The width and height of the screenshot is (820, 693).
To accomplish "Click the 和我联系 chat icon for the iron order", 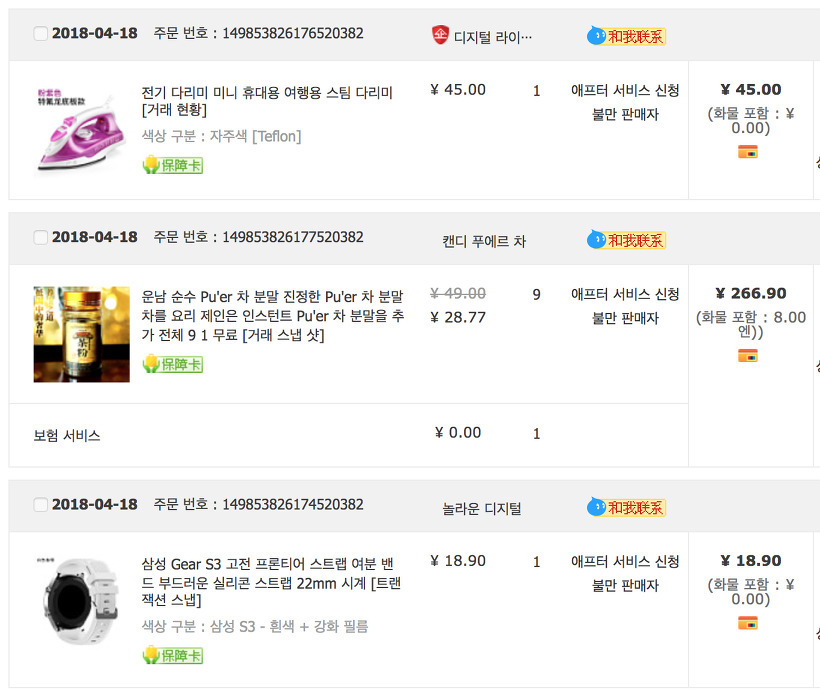I will [x=626, y=36].
